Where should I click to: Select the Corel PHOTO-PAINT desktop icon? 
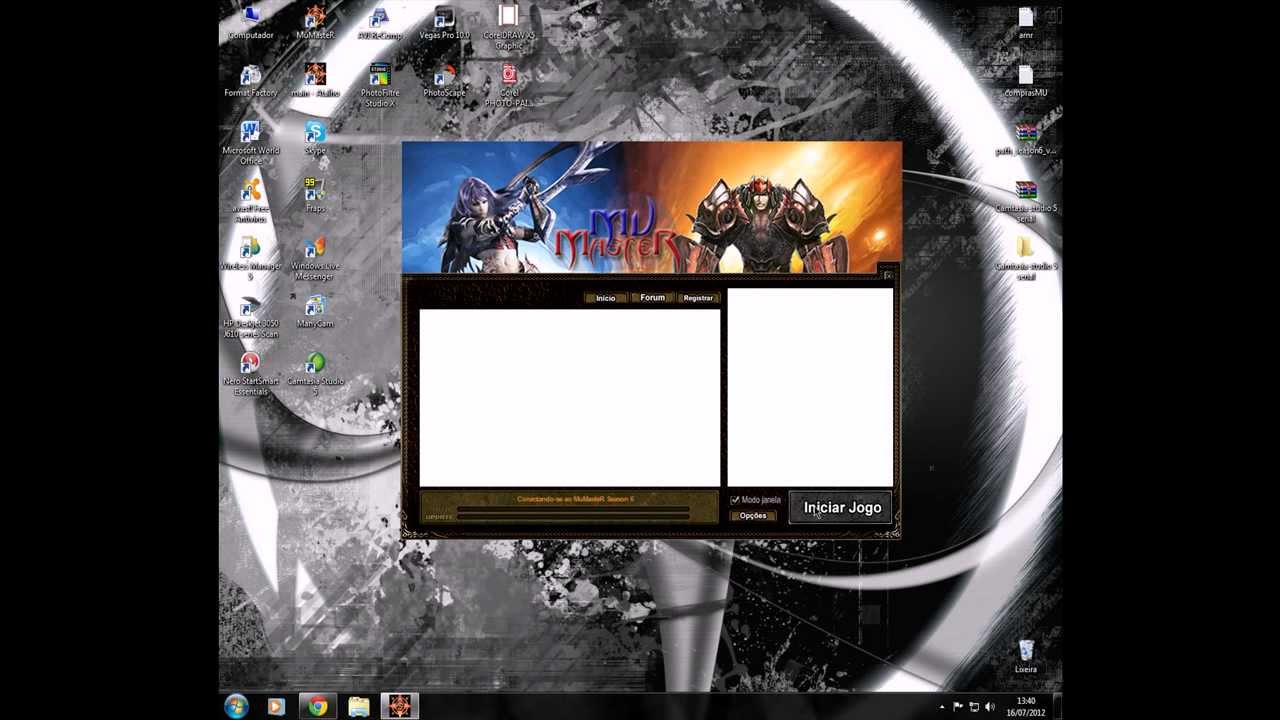click(x=509, y=86)
